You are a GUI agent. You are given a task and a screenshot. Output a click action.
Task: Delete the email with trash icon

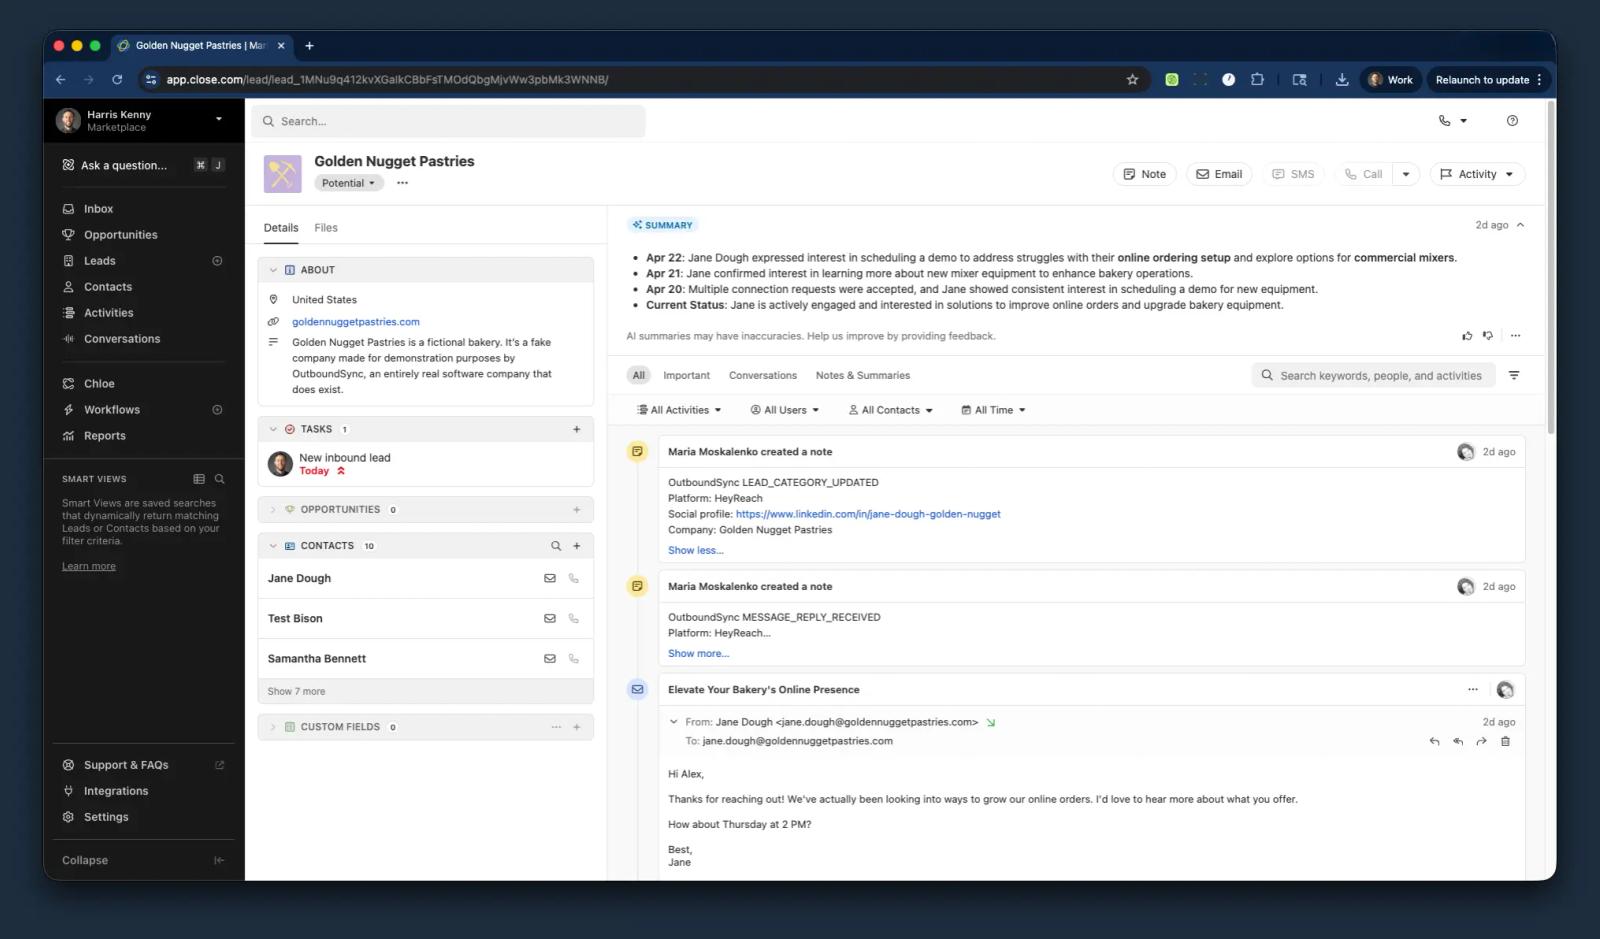pyautogui.click(x=1505, y=742)
